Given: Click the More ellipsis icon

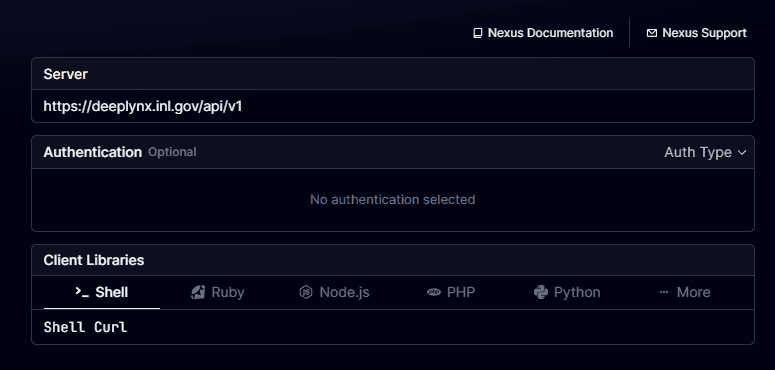Looking at the screenshot, I should click(x=664, y=292).
